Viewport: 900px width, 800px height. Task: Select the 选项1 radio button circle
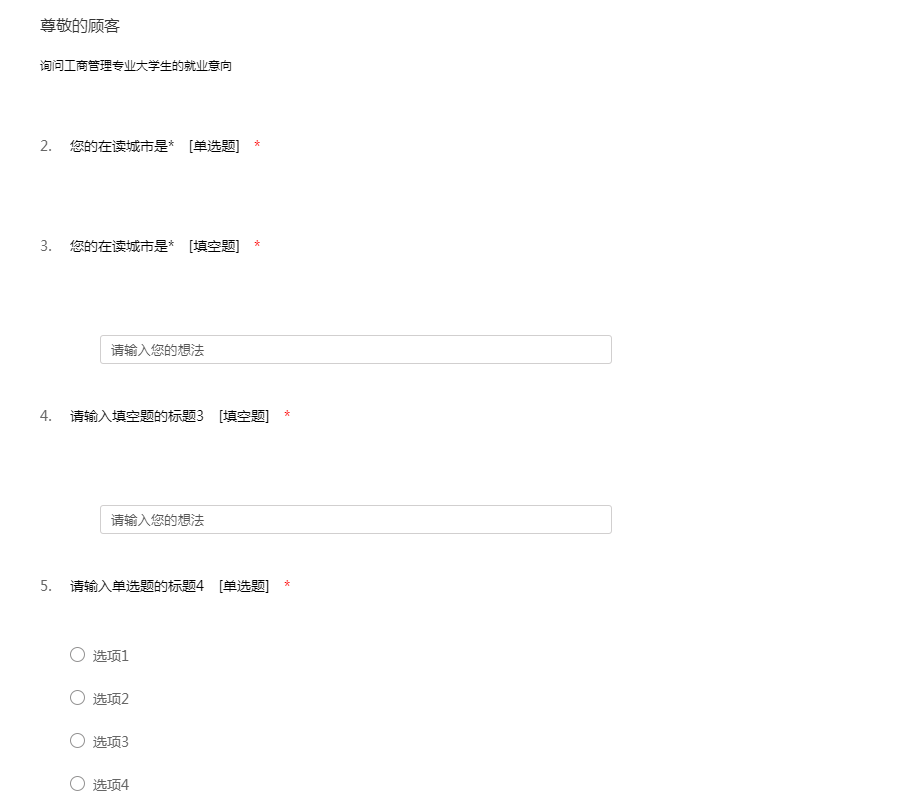[x=77, y=655]
